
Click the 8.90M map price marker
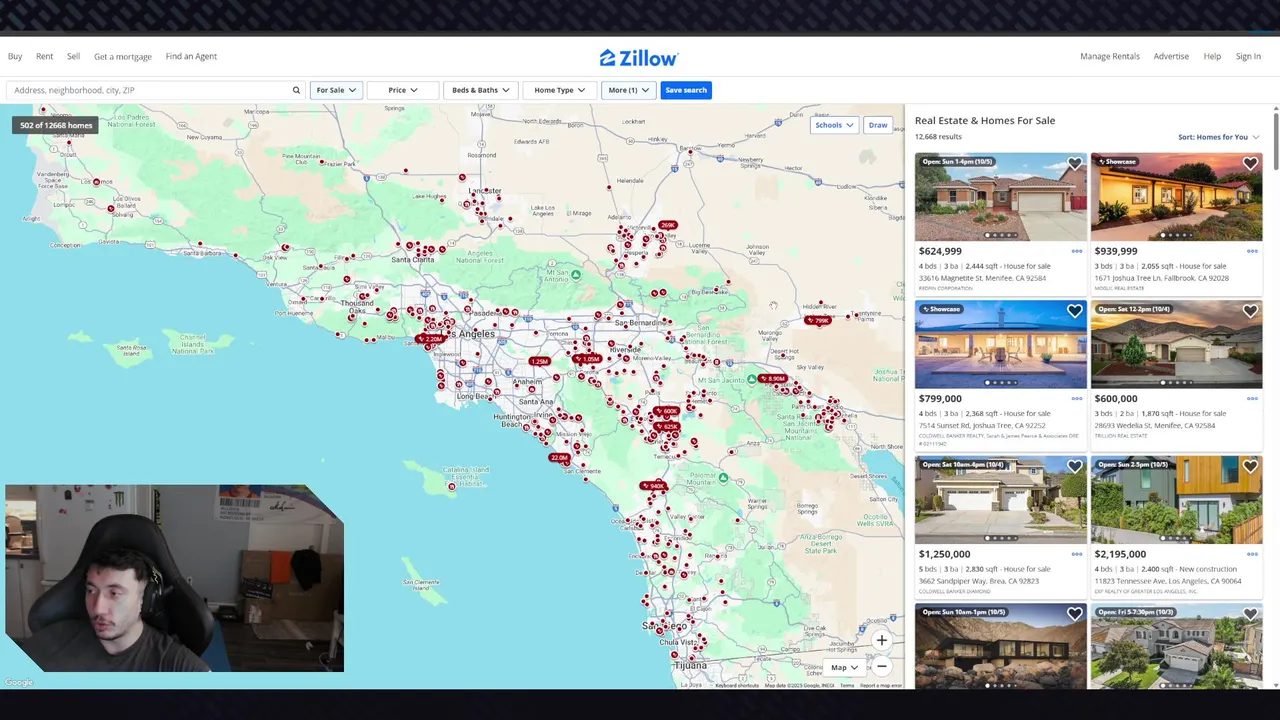(772, 379)
